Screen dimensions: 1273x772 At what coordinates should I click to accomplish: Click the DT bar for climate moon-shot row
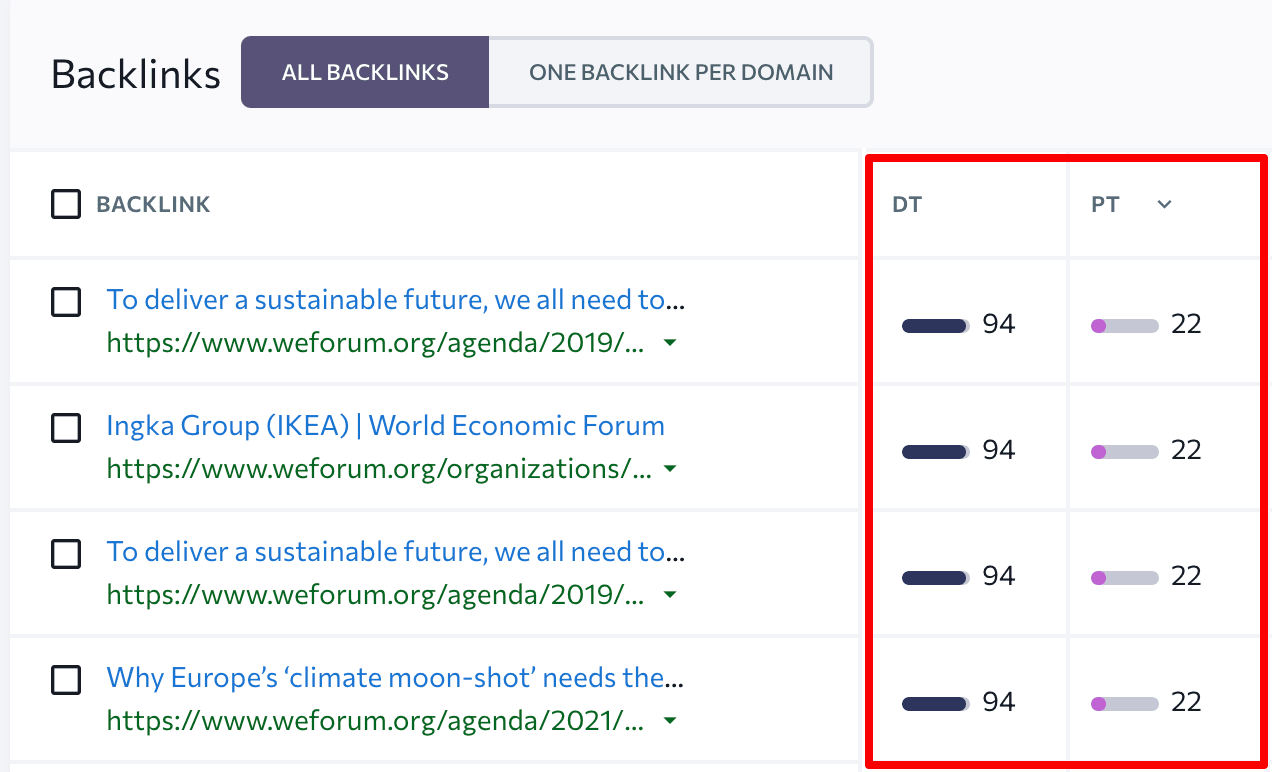(x=935, y=703)
